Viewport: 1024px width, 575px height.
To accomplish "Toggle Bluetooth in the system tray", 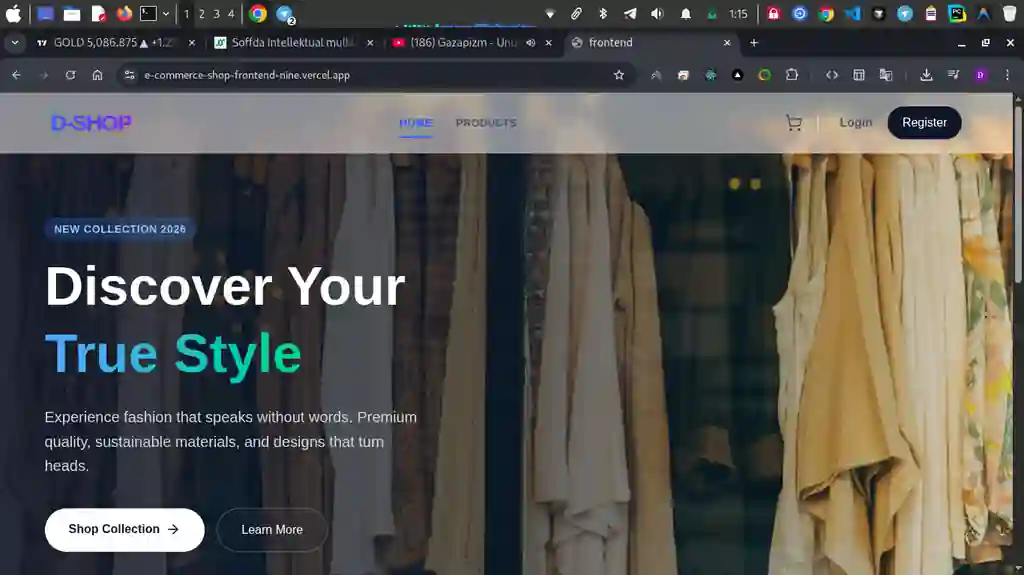I will [603, 14].
